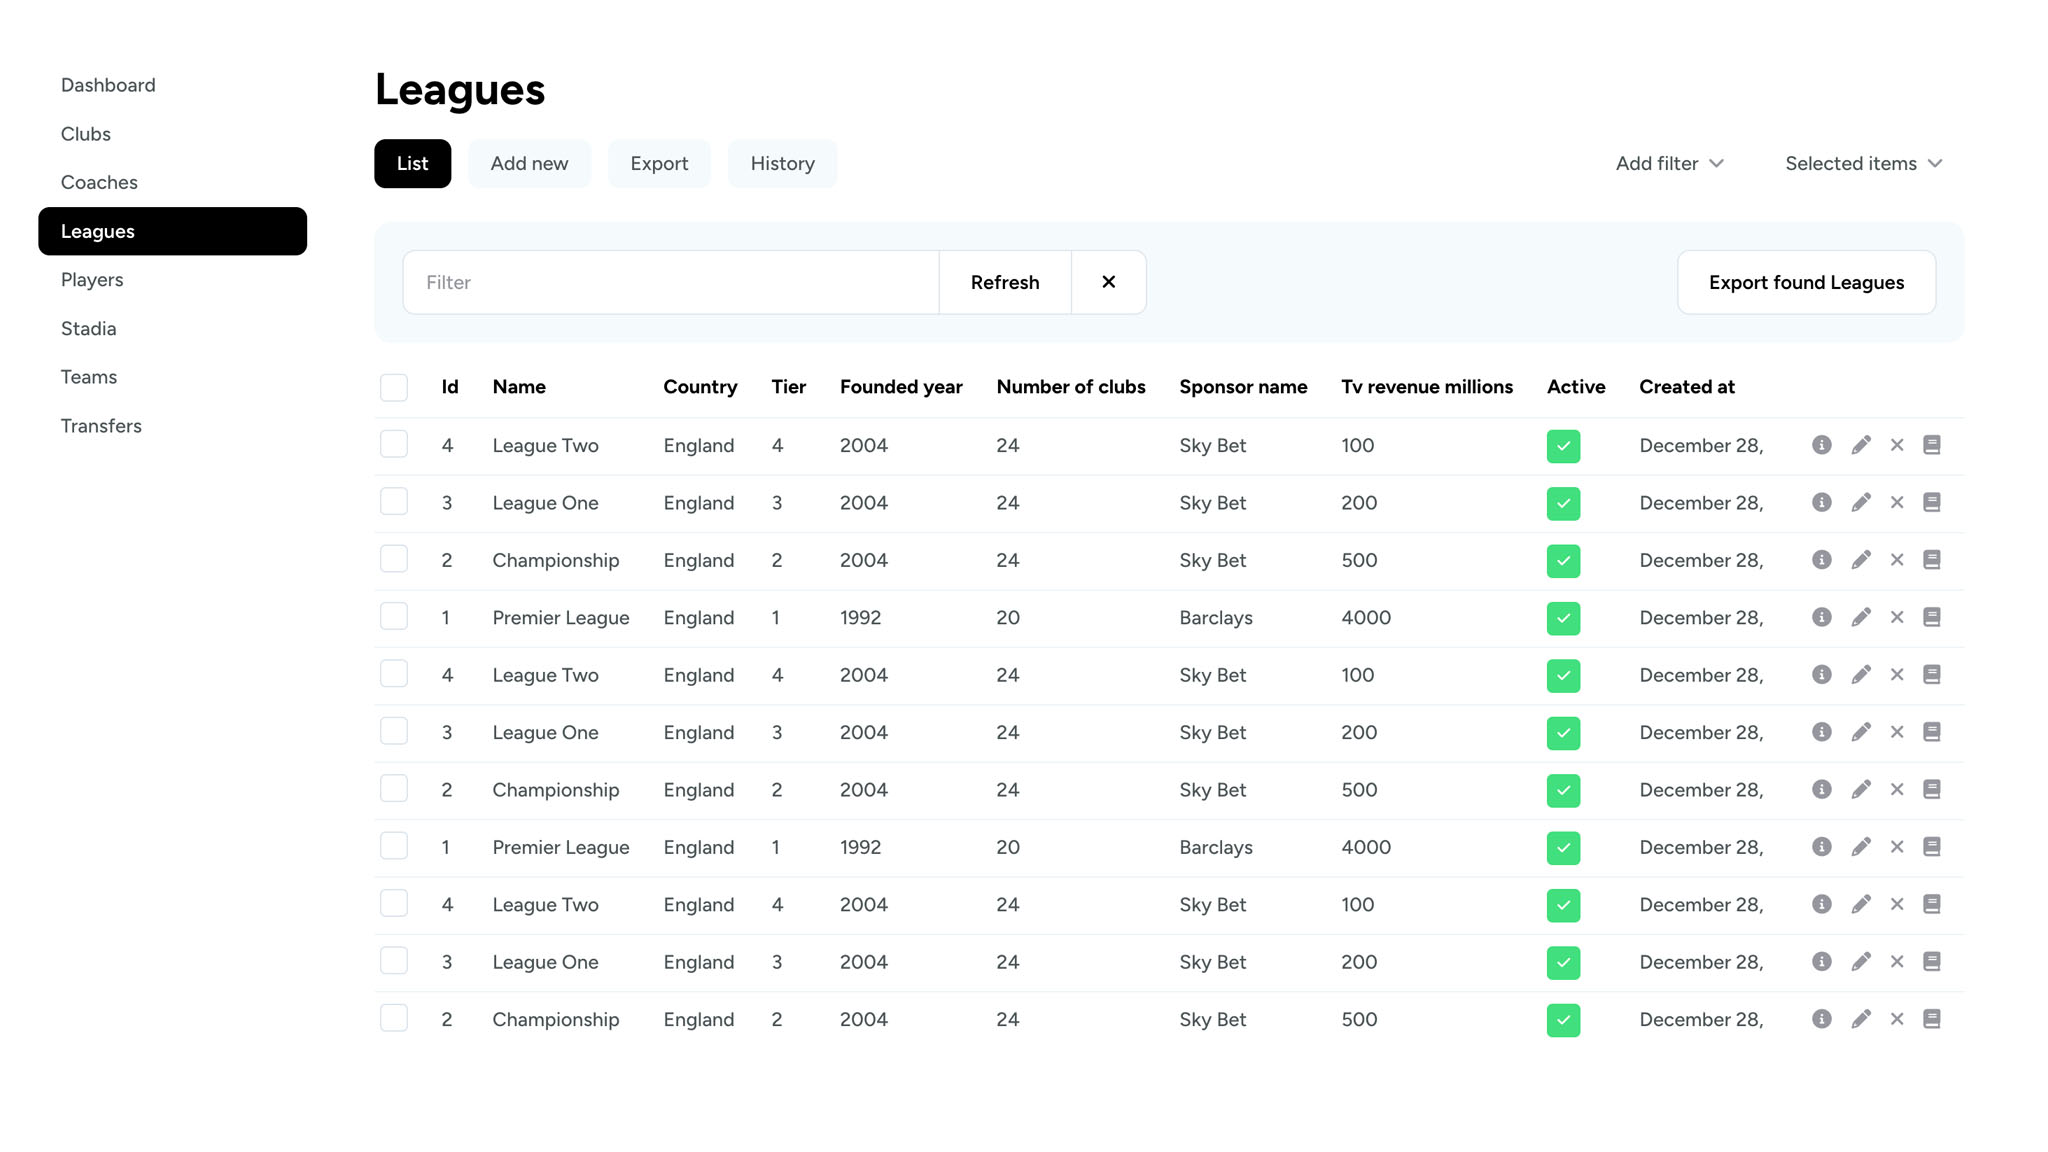Click history book icon for first League One row
The image size is (2048, 1152).
point(1931,502)
